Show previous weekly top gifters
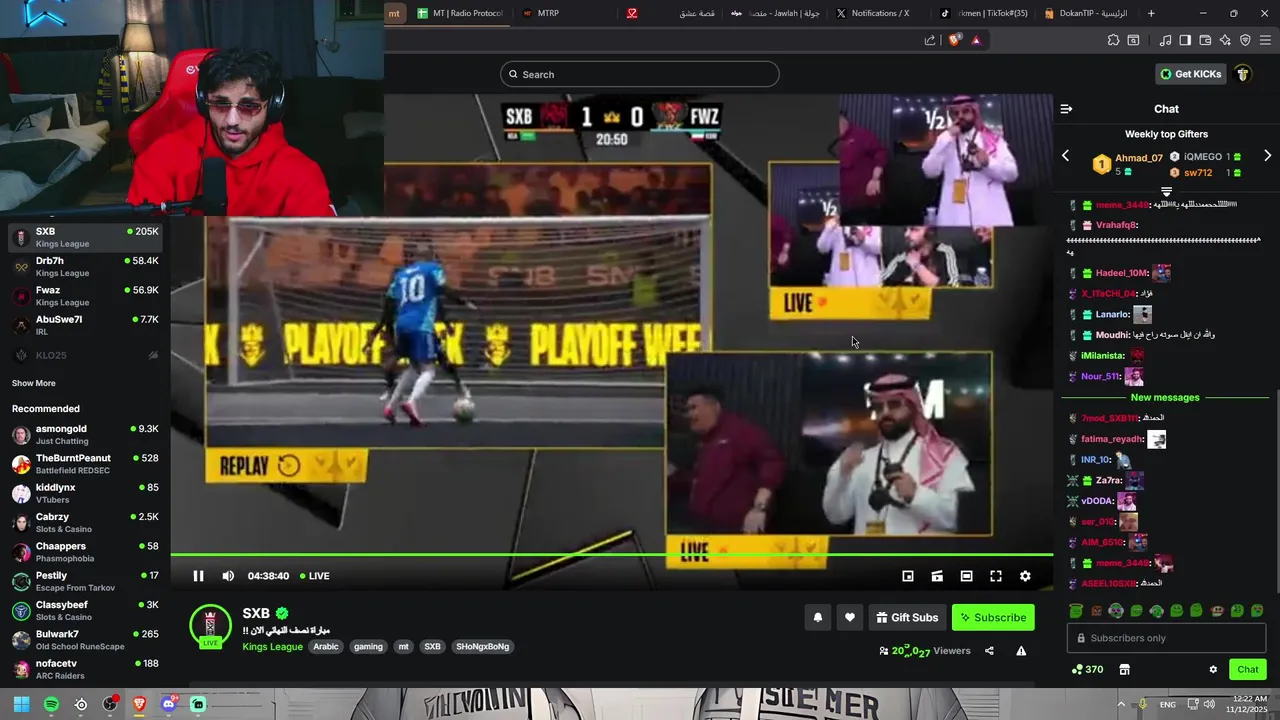The height and width of the screenshot is (720, 1280). [x=1065, y=156]
